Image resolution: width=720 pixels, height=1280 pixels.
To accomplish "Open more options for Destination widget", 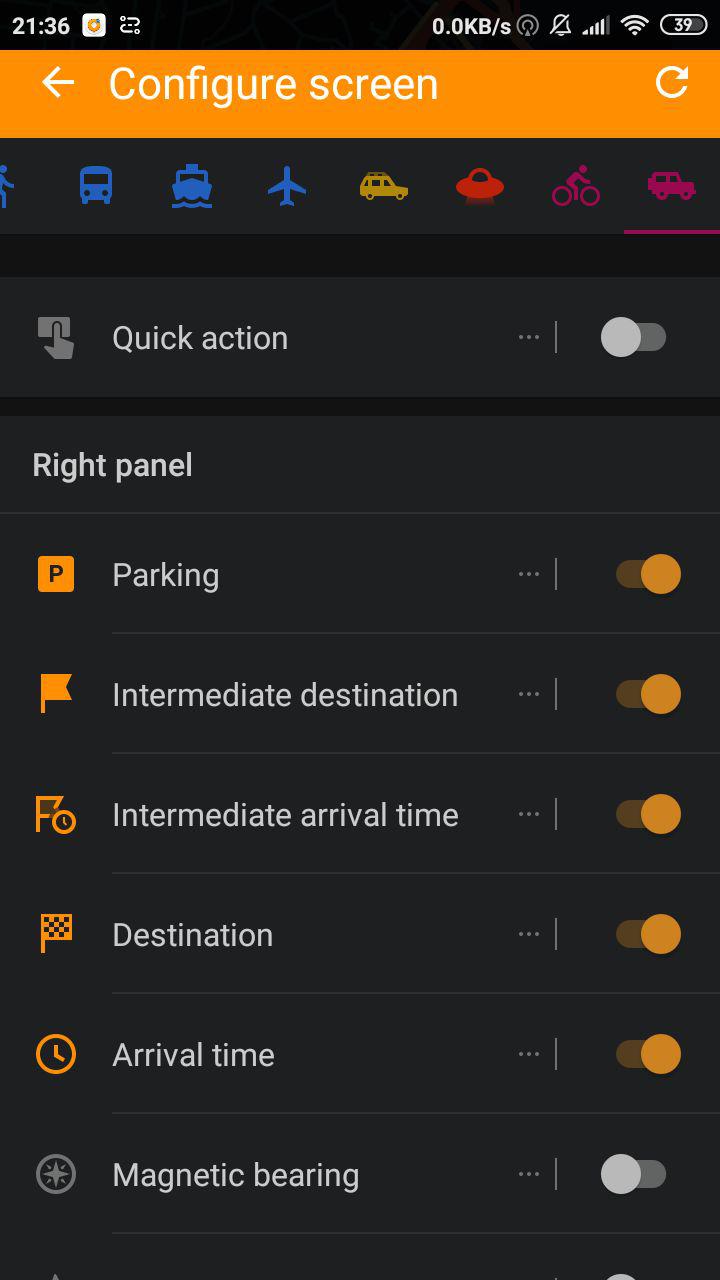I will 529,934.
